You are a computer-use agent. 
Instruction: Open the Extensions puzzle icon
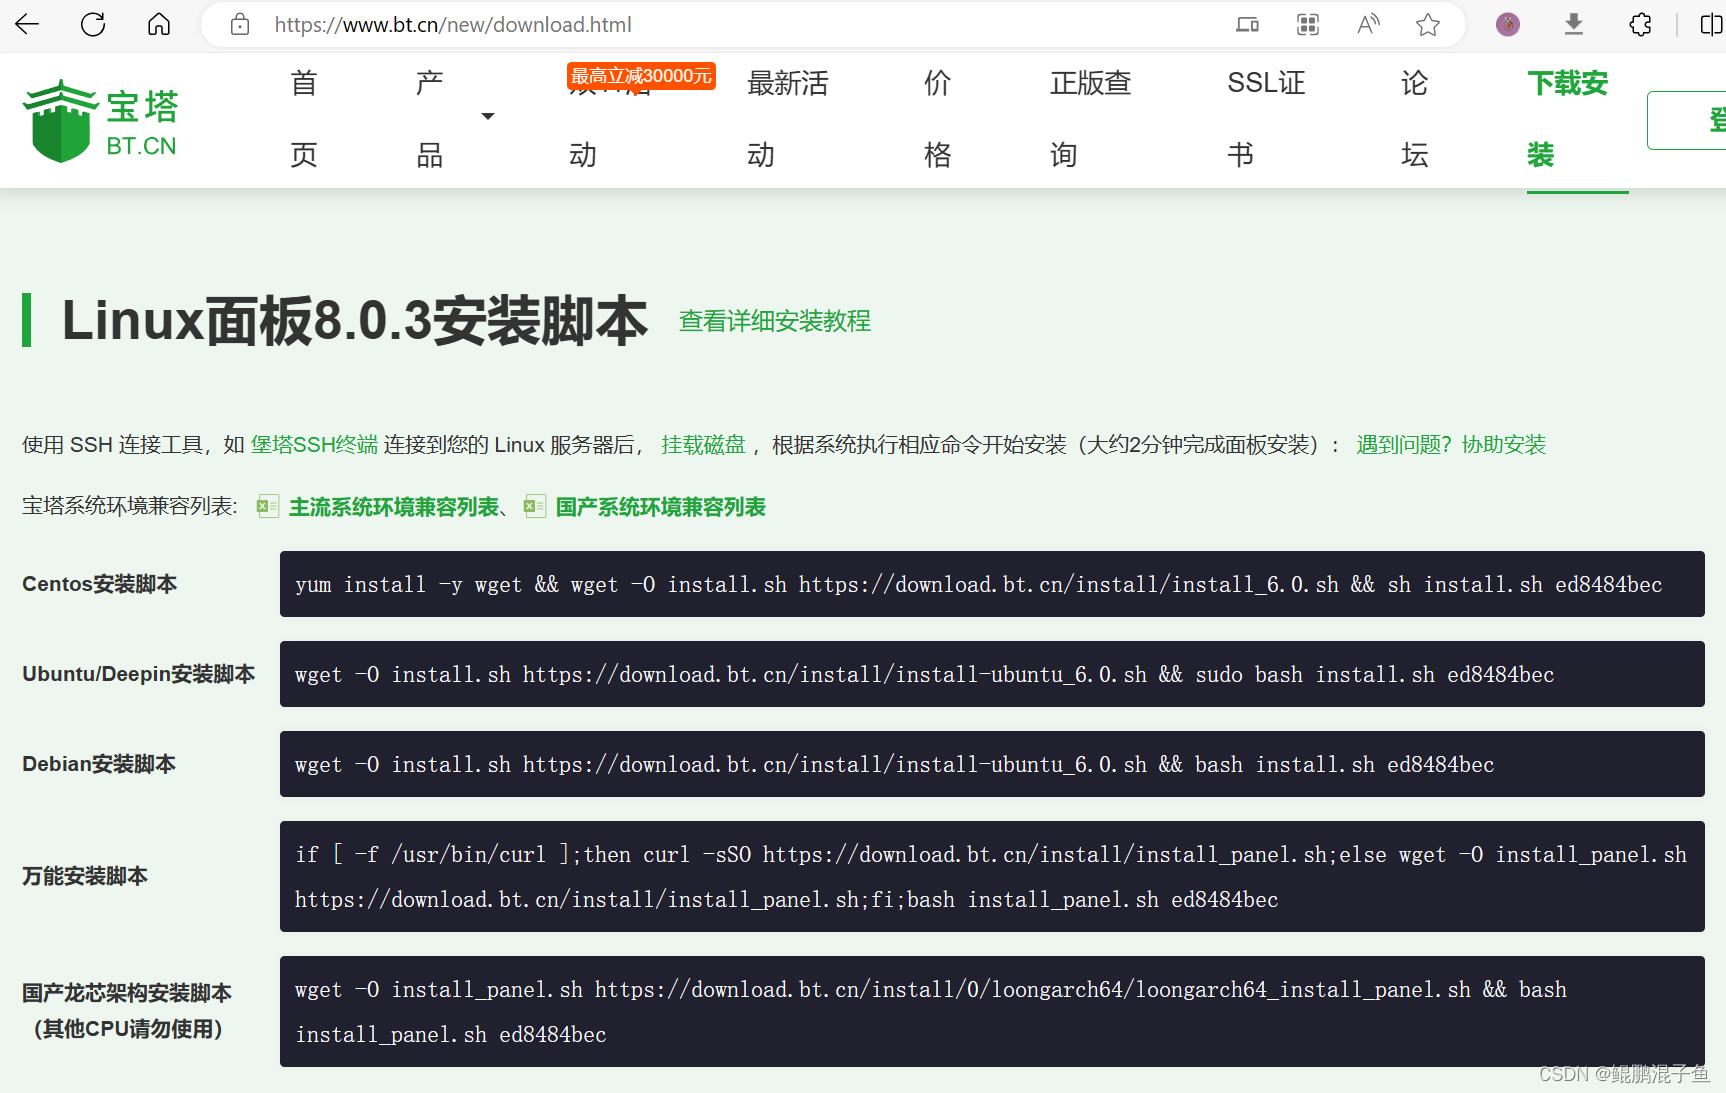[1640, 24]
